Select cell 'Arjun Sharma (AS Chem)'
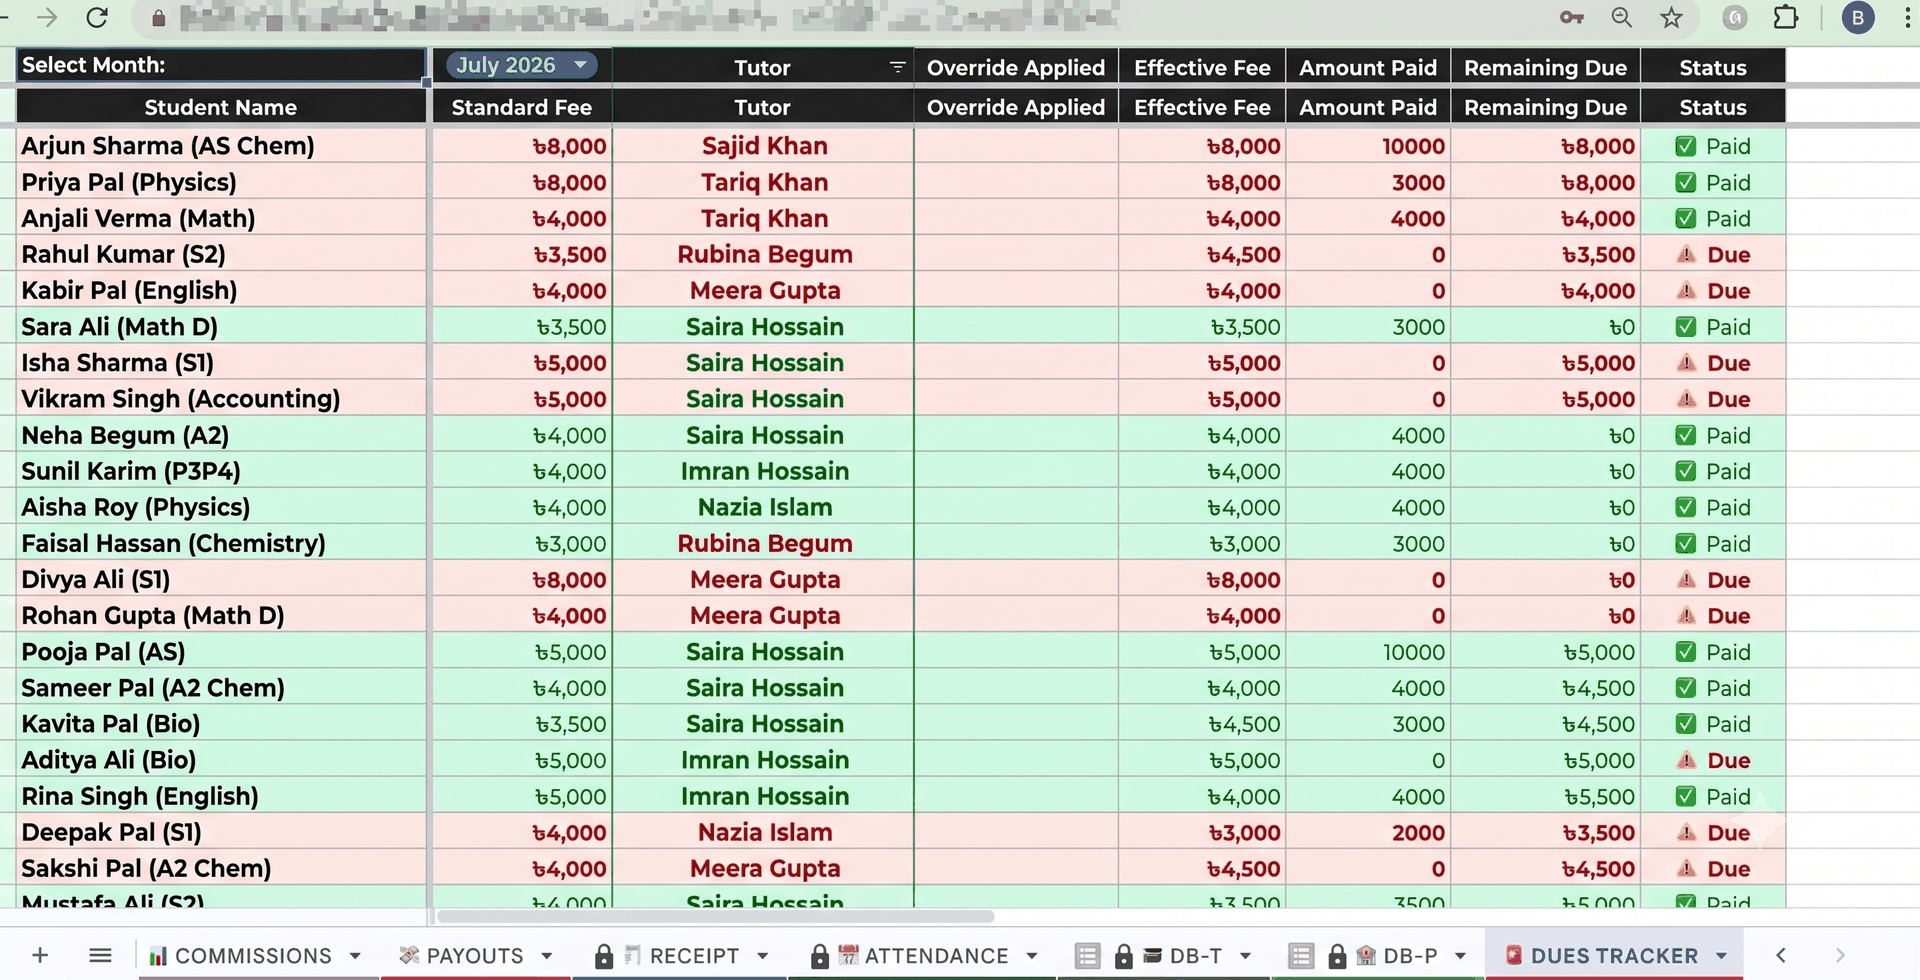The image size is (1920, 980). click(221, 146)
